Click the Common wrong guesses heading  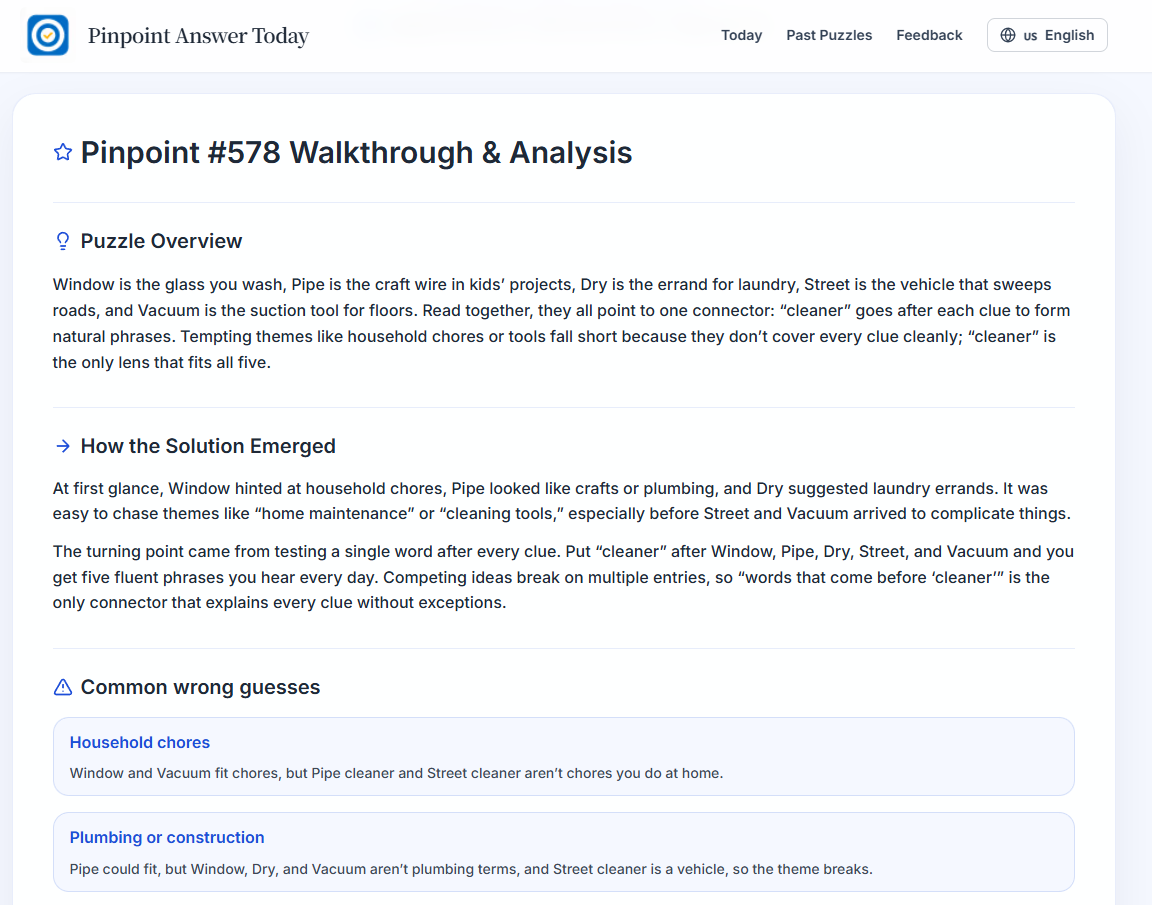click(x=200, y=687)
